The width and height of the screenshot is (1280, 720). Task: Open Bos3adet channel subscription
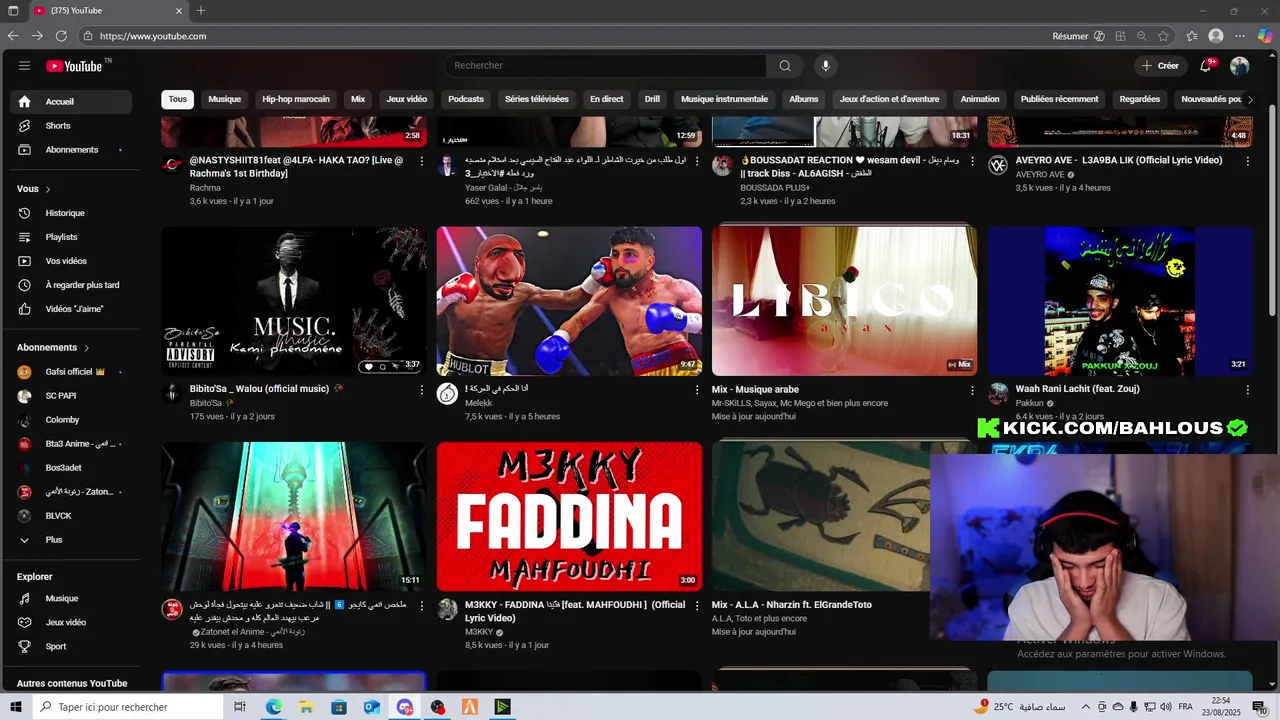coord(71,468)
